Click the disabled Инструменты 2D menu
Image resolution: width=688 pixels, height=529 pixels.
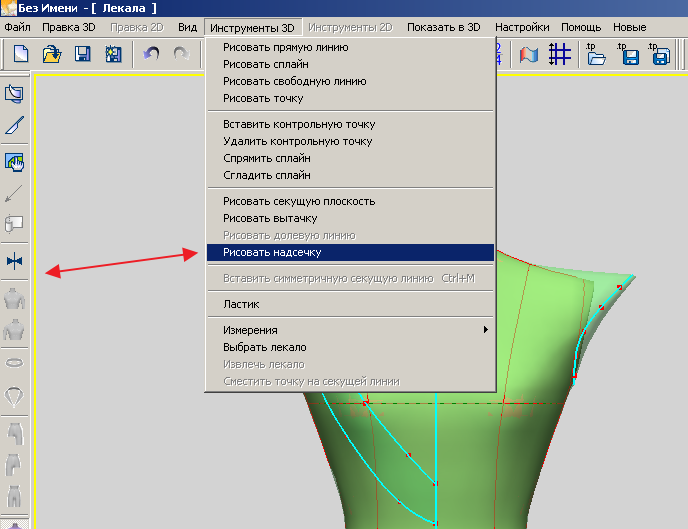pos(350,27)
